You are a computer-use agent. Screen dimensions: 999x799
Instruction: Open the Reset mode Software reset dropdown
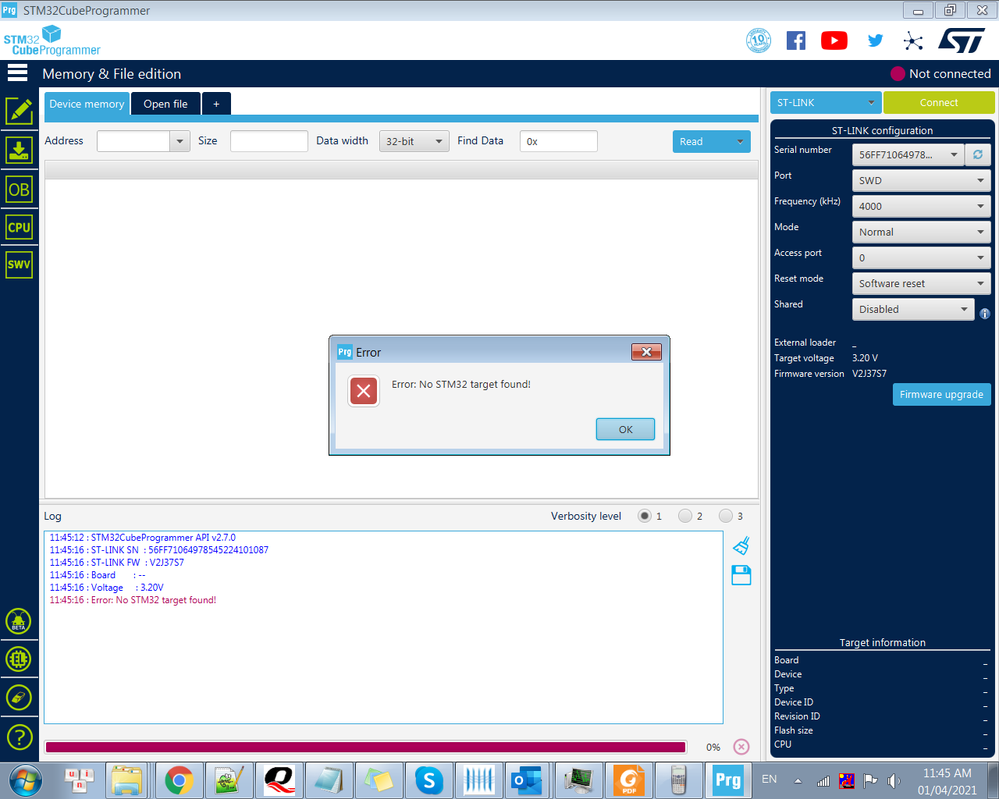[x=921, y=284]
